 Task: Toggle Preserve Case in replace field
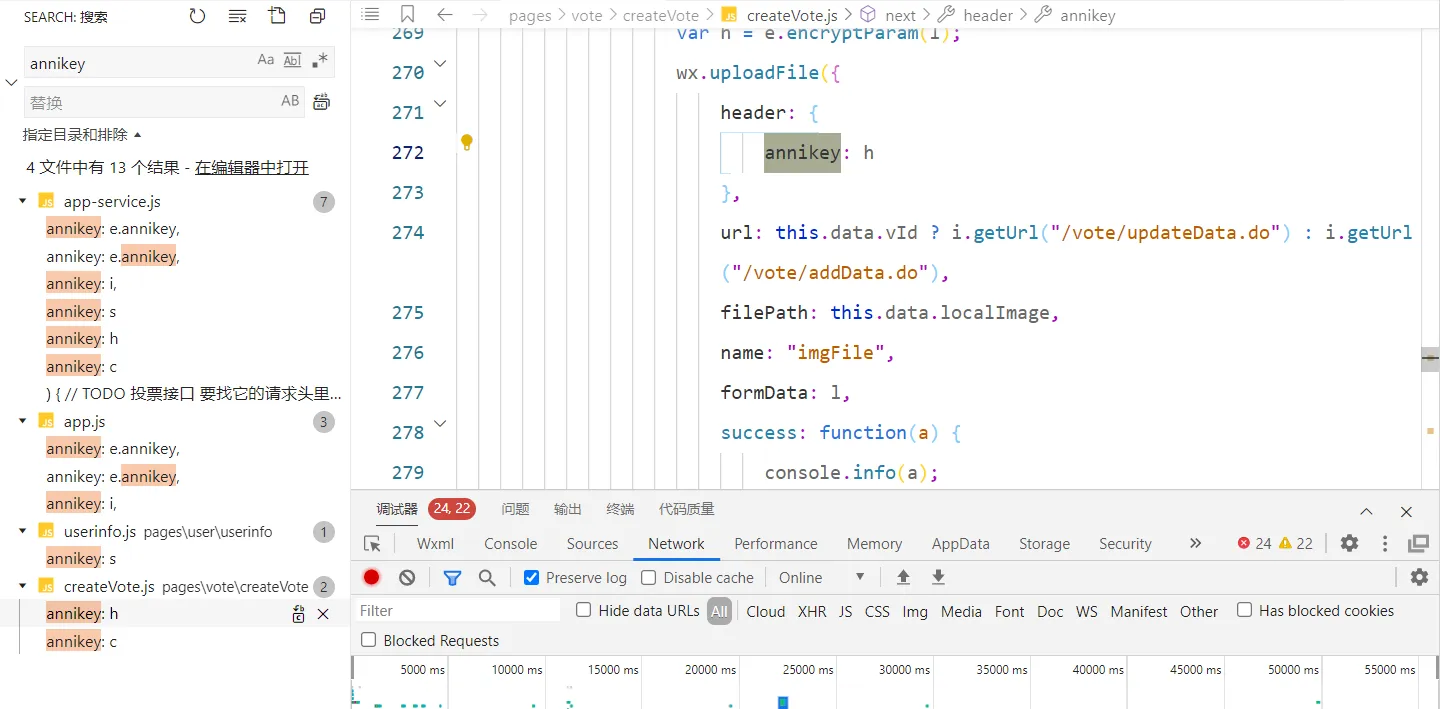coord(290,100)
